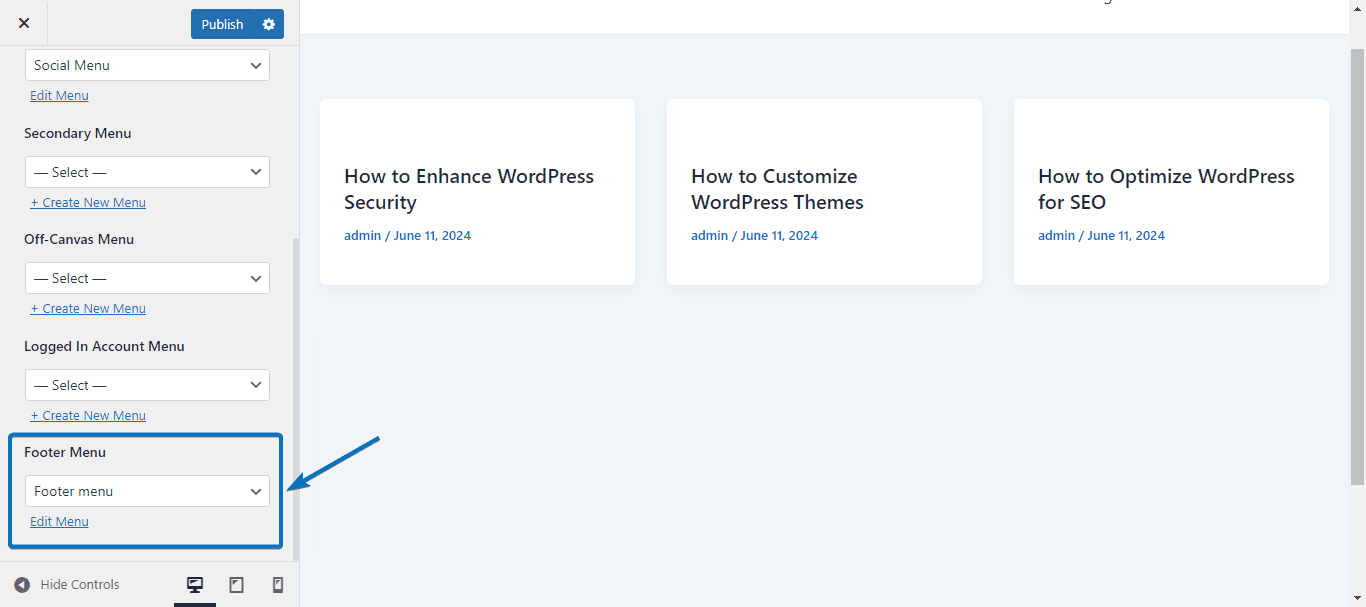
Task: Close the Customizer with the X icon
Action: click(x=24, y=23)
